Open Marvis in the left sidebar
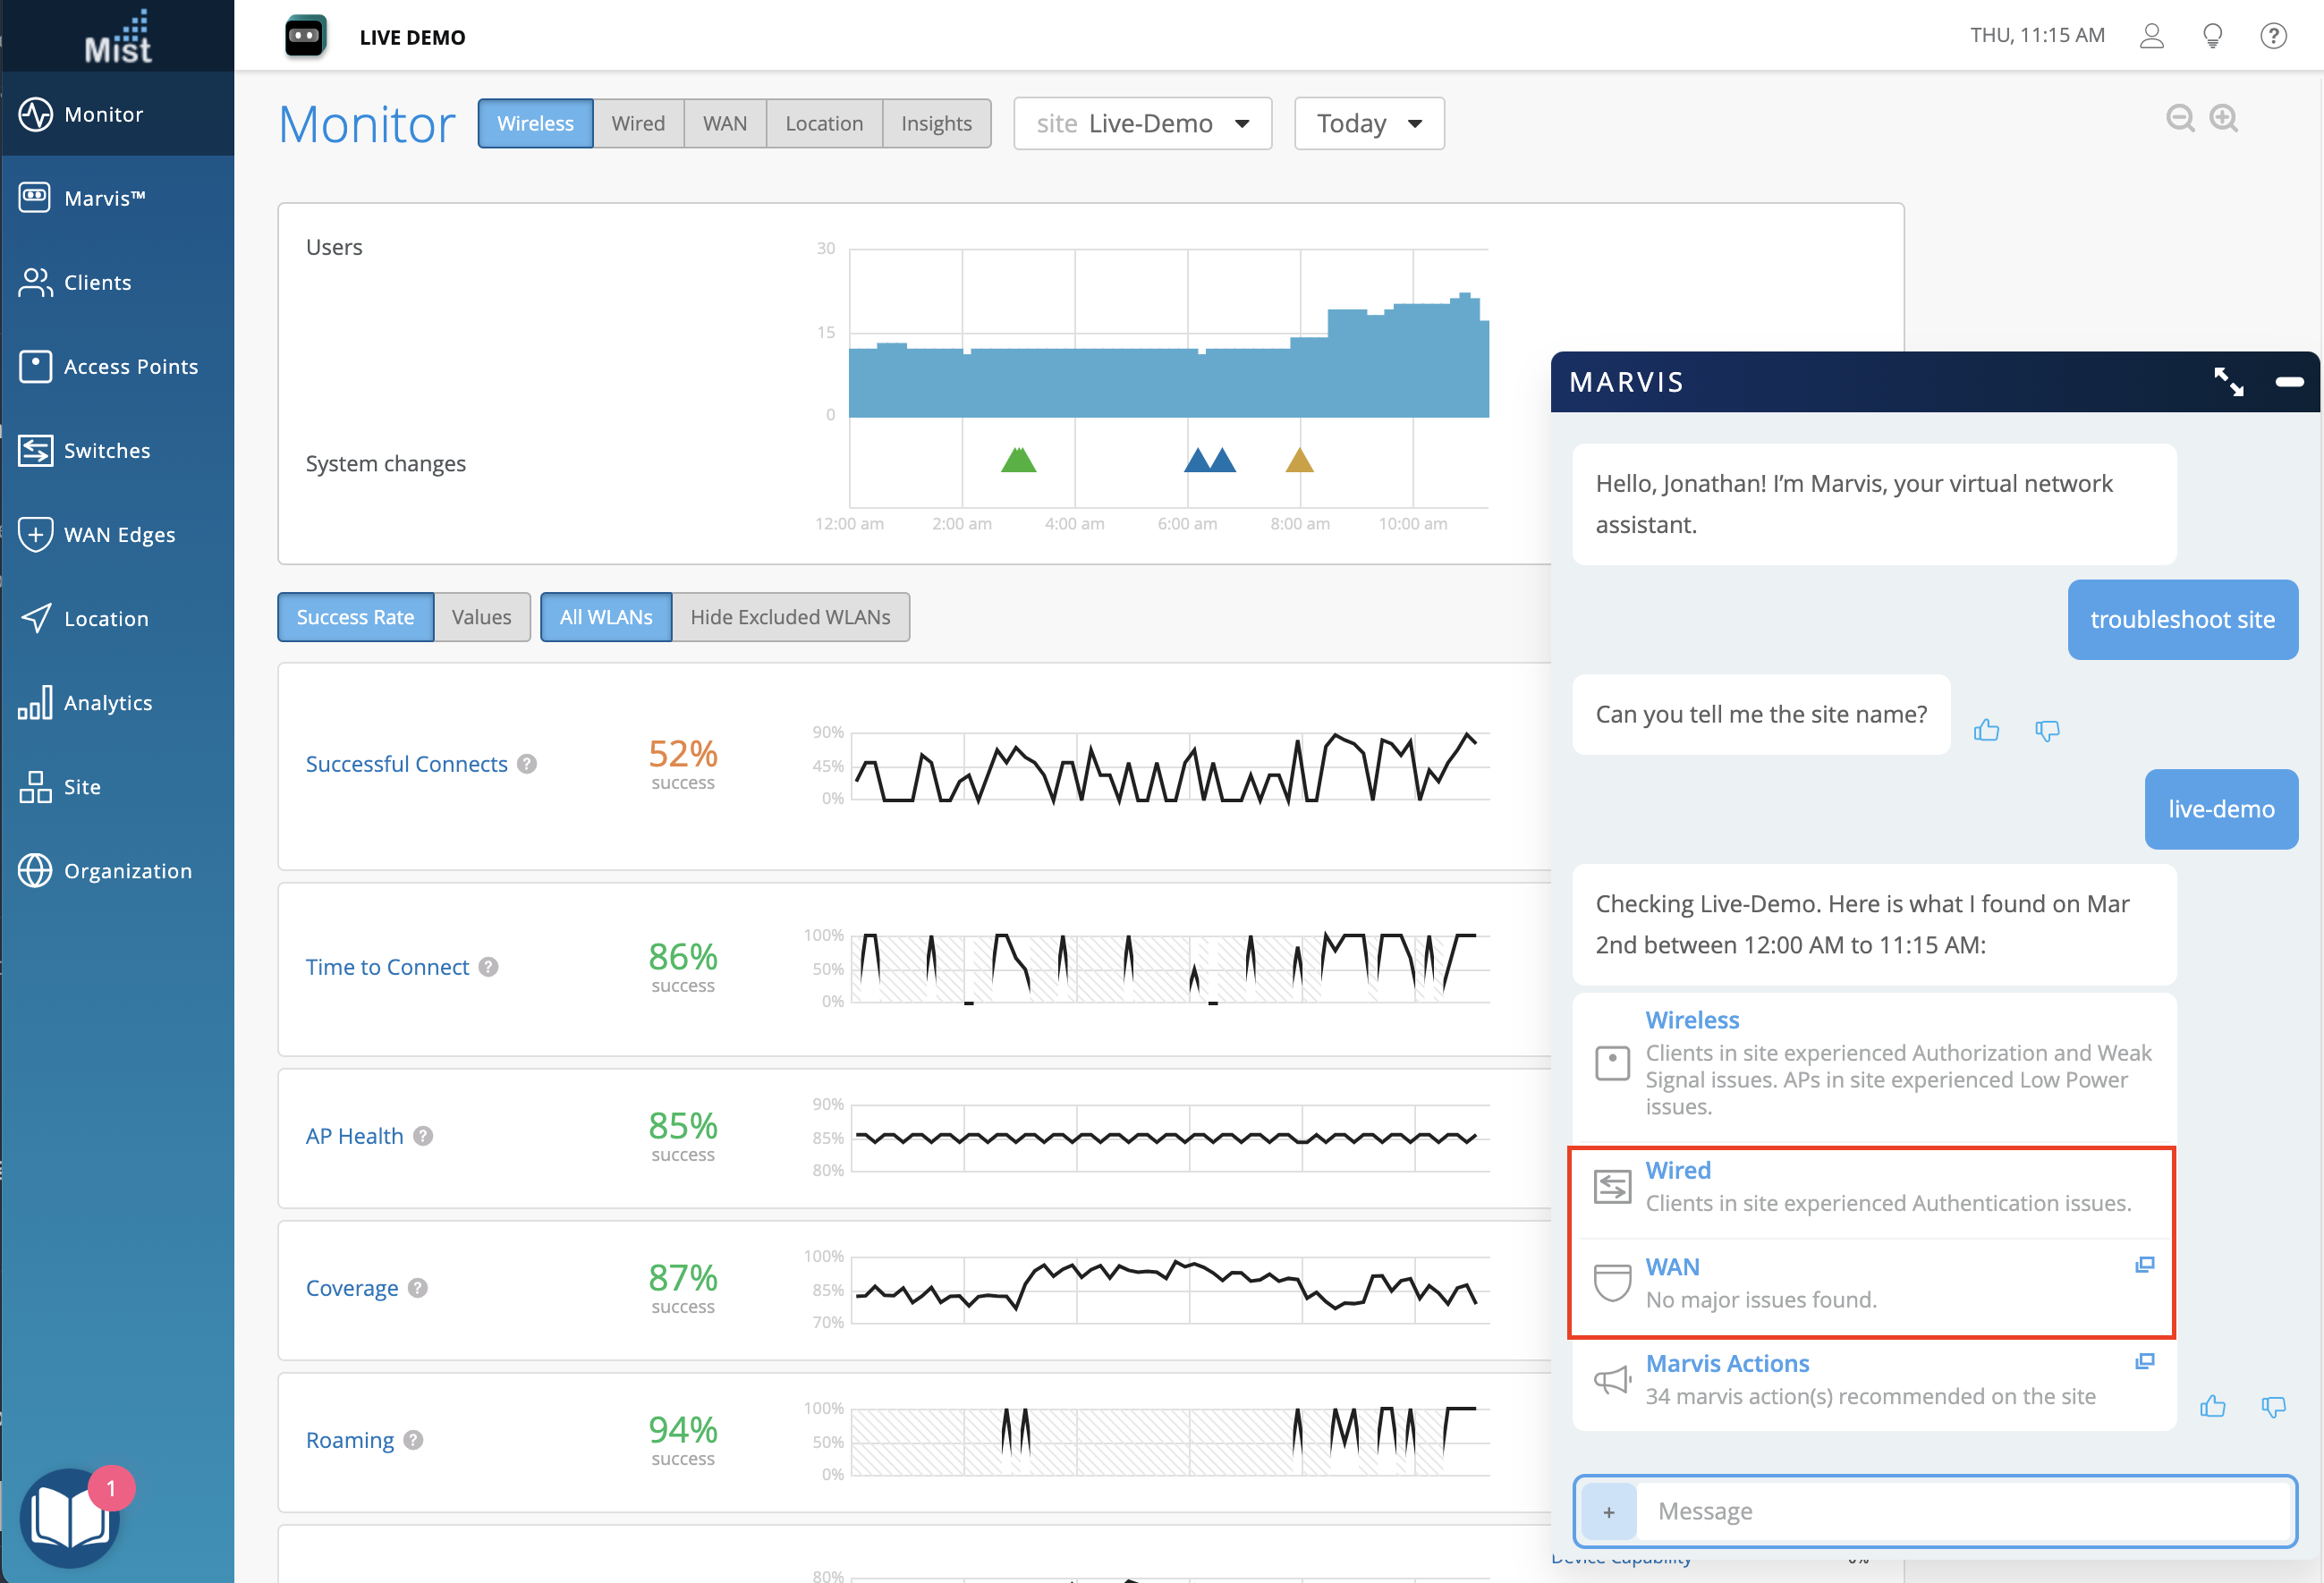This screenshot has width=2324, height=1583. click(104, 198)
